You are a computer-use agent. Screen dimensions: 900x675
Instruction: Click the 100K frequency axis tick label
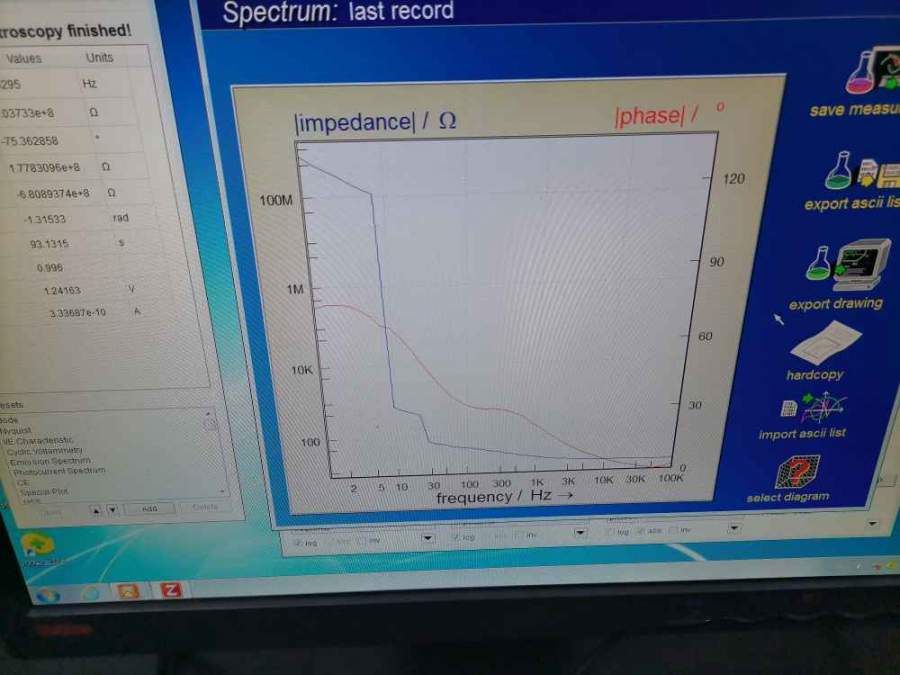click(670, 478)
